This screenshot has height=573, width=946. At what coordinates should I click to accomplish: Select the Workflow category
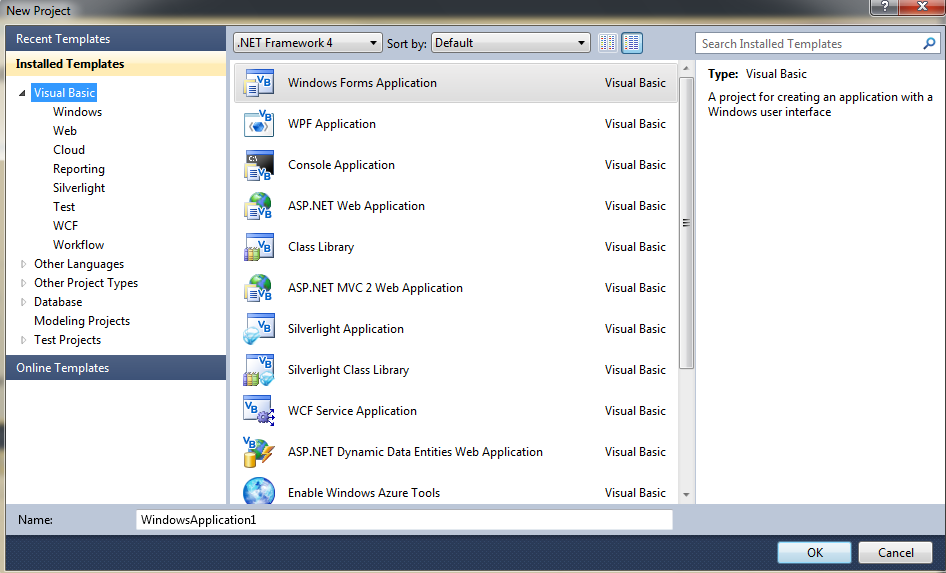(78, 245)
